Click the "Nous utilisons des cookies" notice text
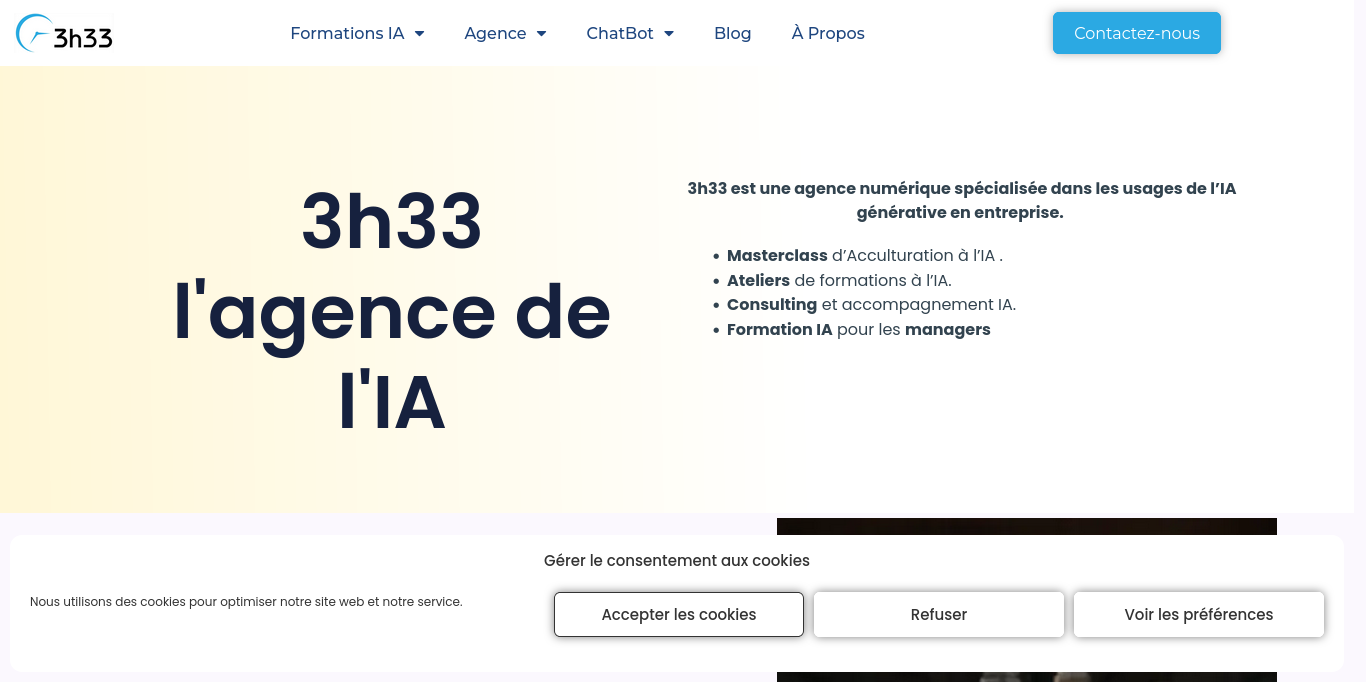Viewport: 1366px width, 682px height. point(246,602)
